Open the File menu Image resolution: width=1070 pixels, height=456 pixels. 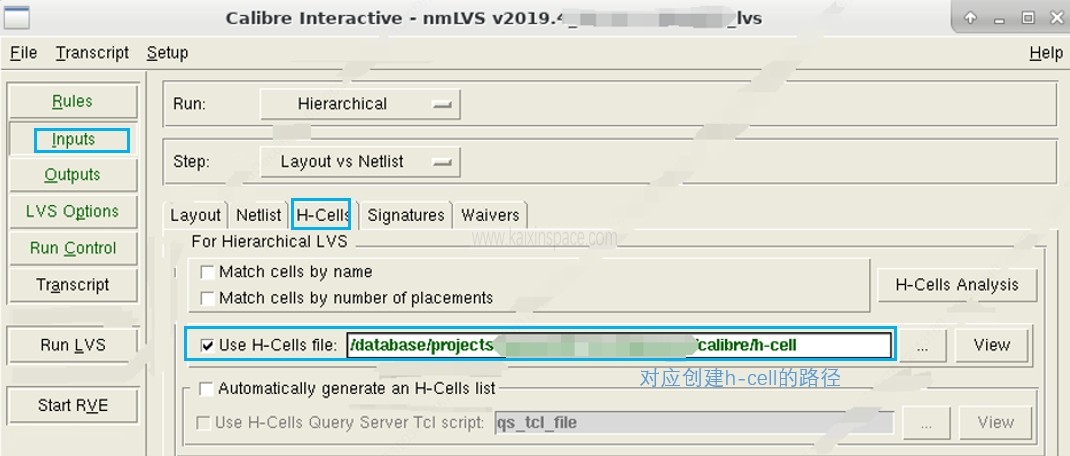tap(23, 53)
